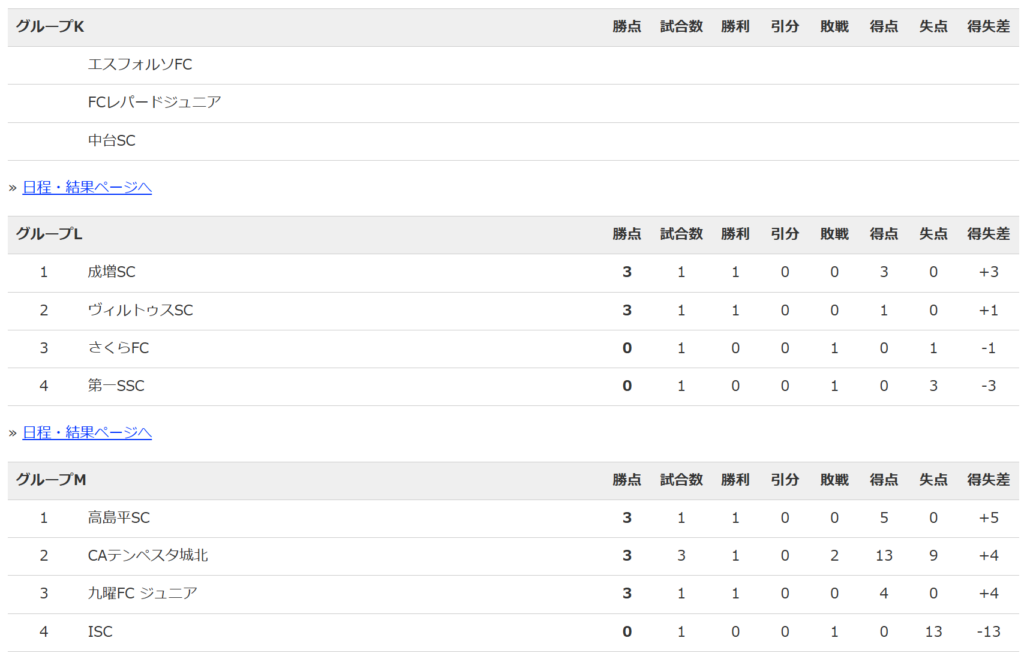Image resolution: width=1024 pixels, height=659 pixels.
Task: Click the 勝点 column header in Group K
Action: click(x=627, y=27)
